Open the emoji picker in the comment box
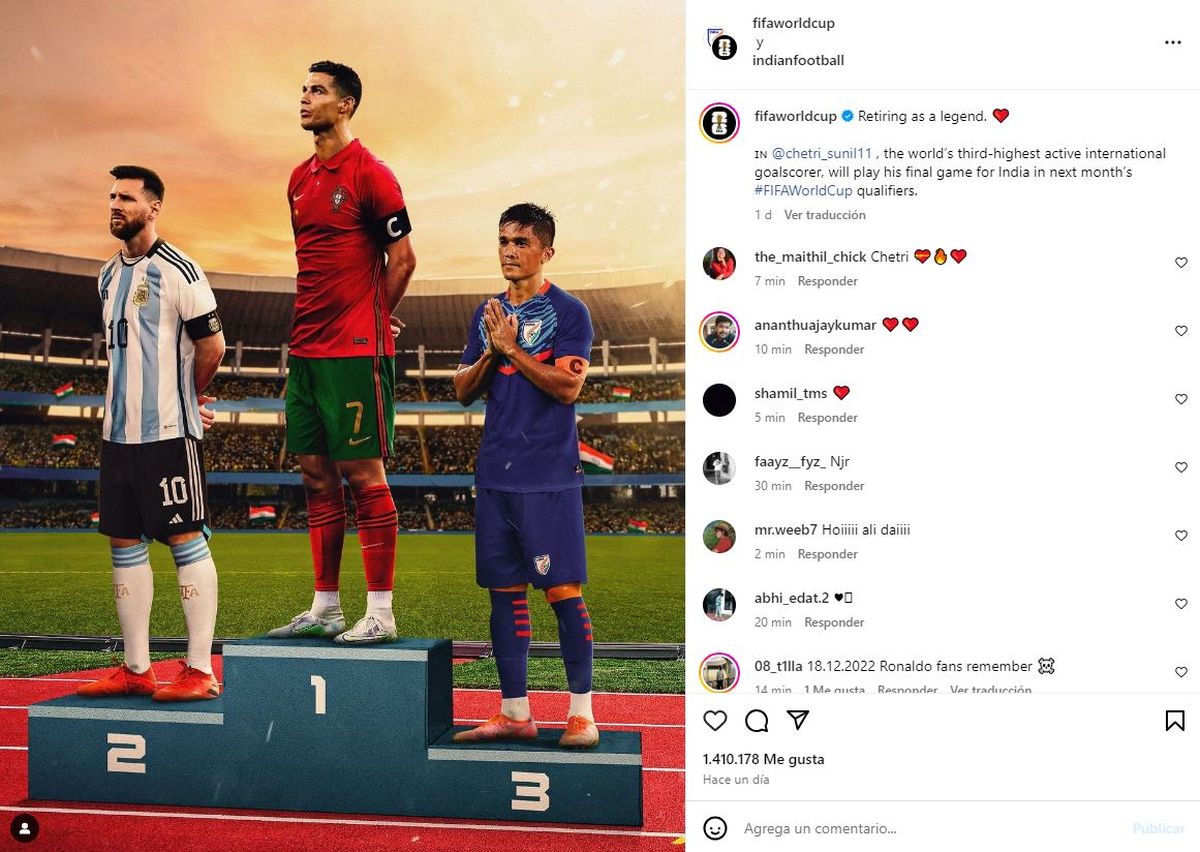 715,828
